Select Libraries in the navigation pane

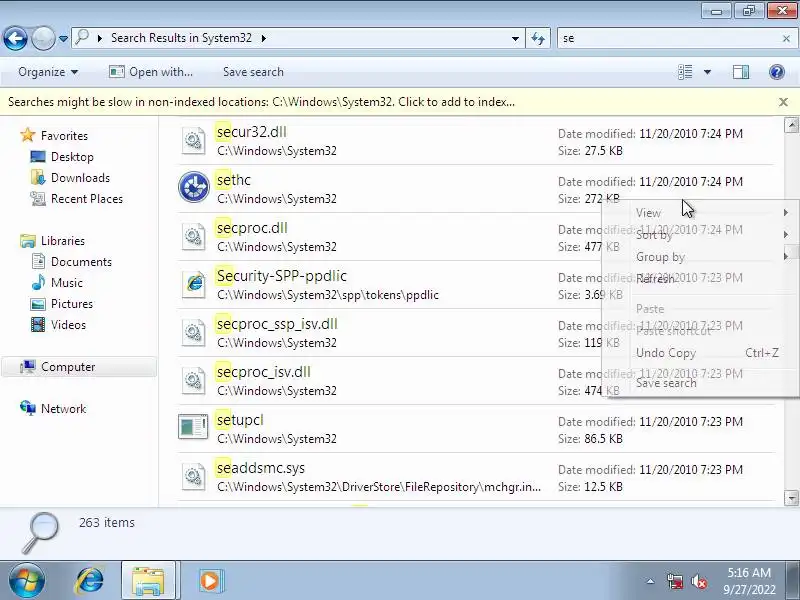pyautogui.click(x=63, y=241)
